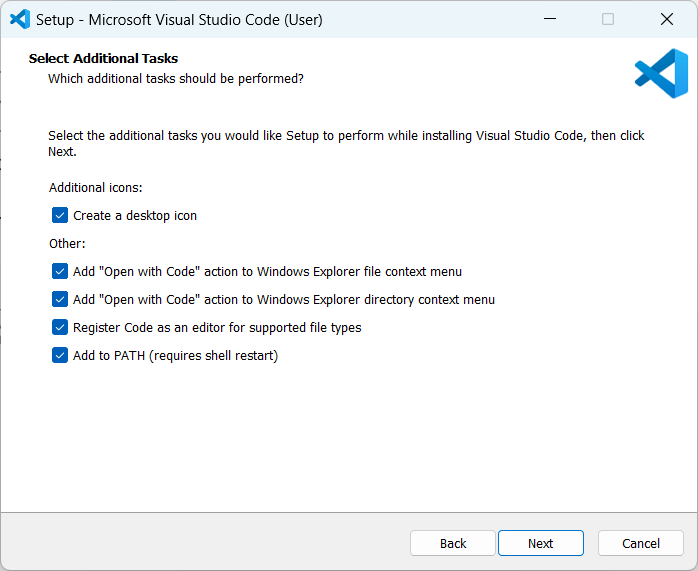Screen dimensions: 698x571
Task: Cancel the Visual Studio Code setup
Action: click(x=641, y=543)
